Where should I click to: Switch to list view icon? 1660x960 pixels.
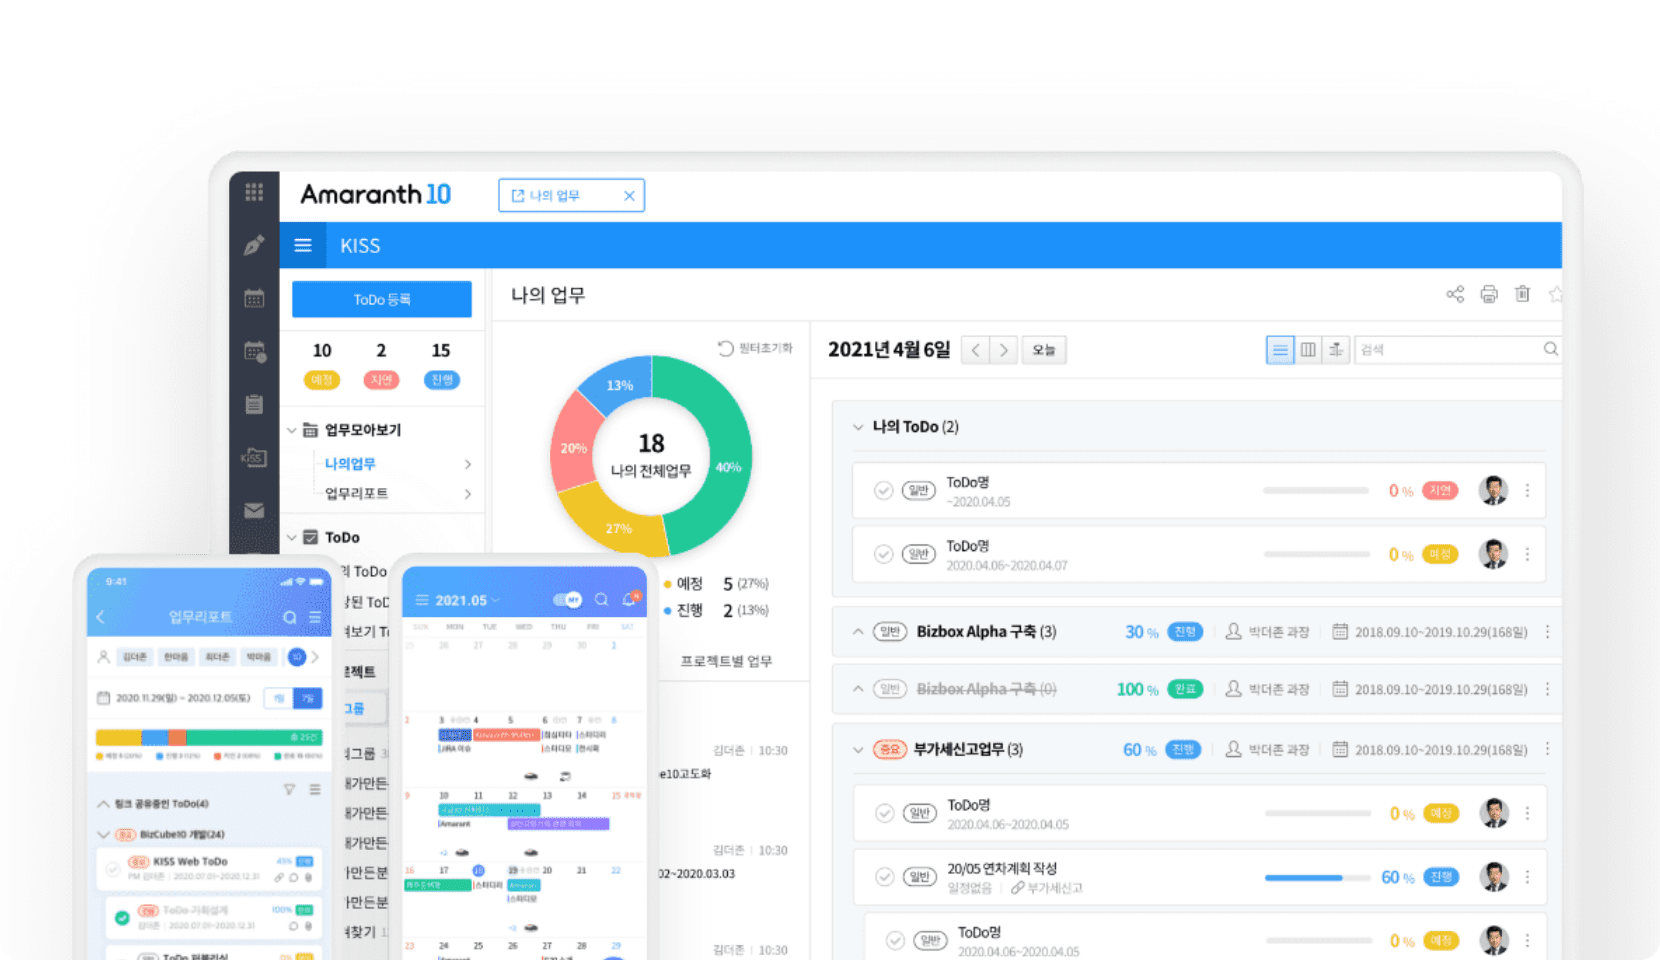1280,350
